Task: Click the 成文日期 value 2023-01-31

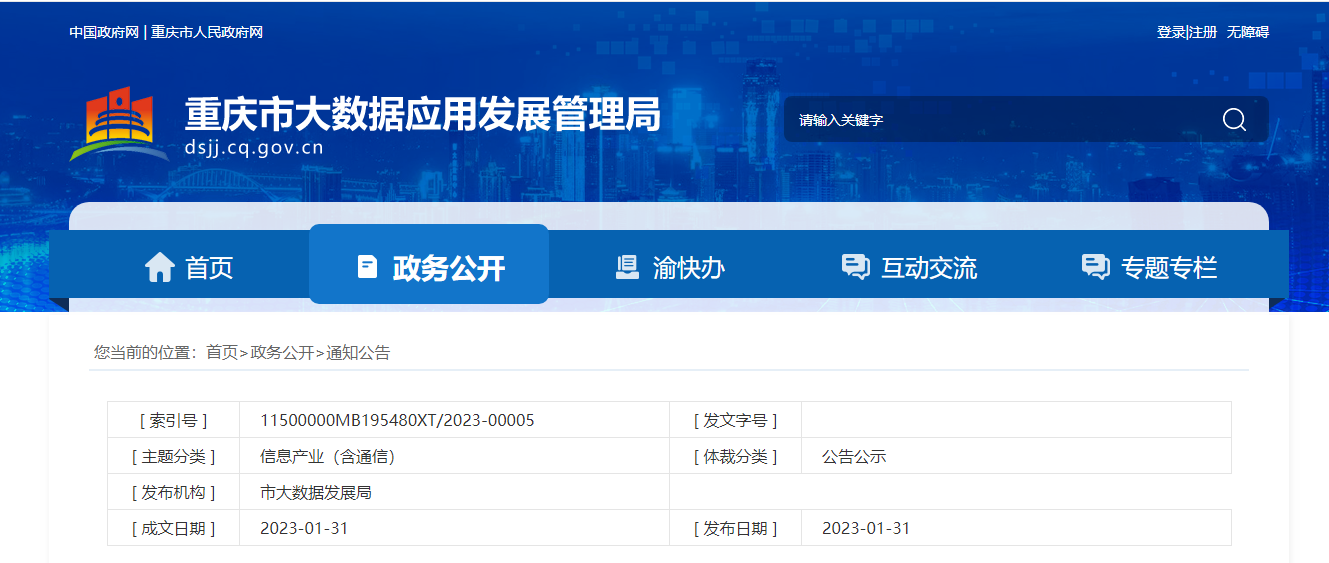Action: pyautogui.click(x=304, y=528)
